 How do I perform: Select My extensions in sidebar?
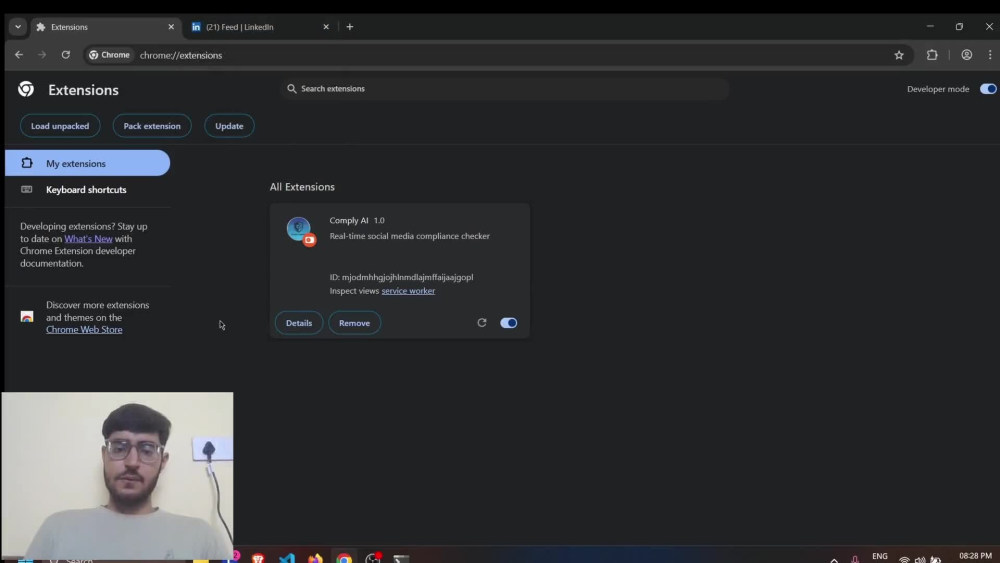(87, 163)
